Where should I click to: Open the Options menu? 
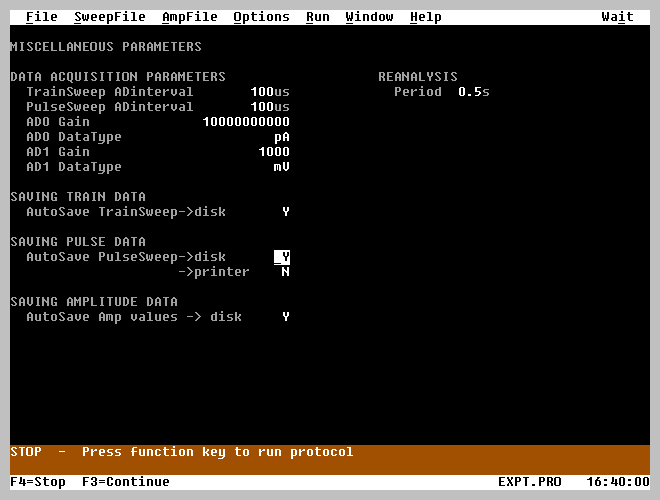point(261,17)
